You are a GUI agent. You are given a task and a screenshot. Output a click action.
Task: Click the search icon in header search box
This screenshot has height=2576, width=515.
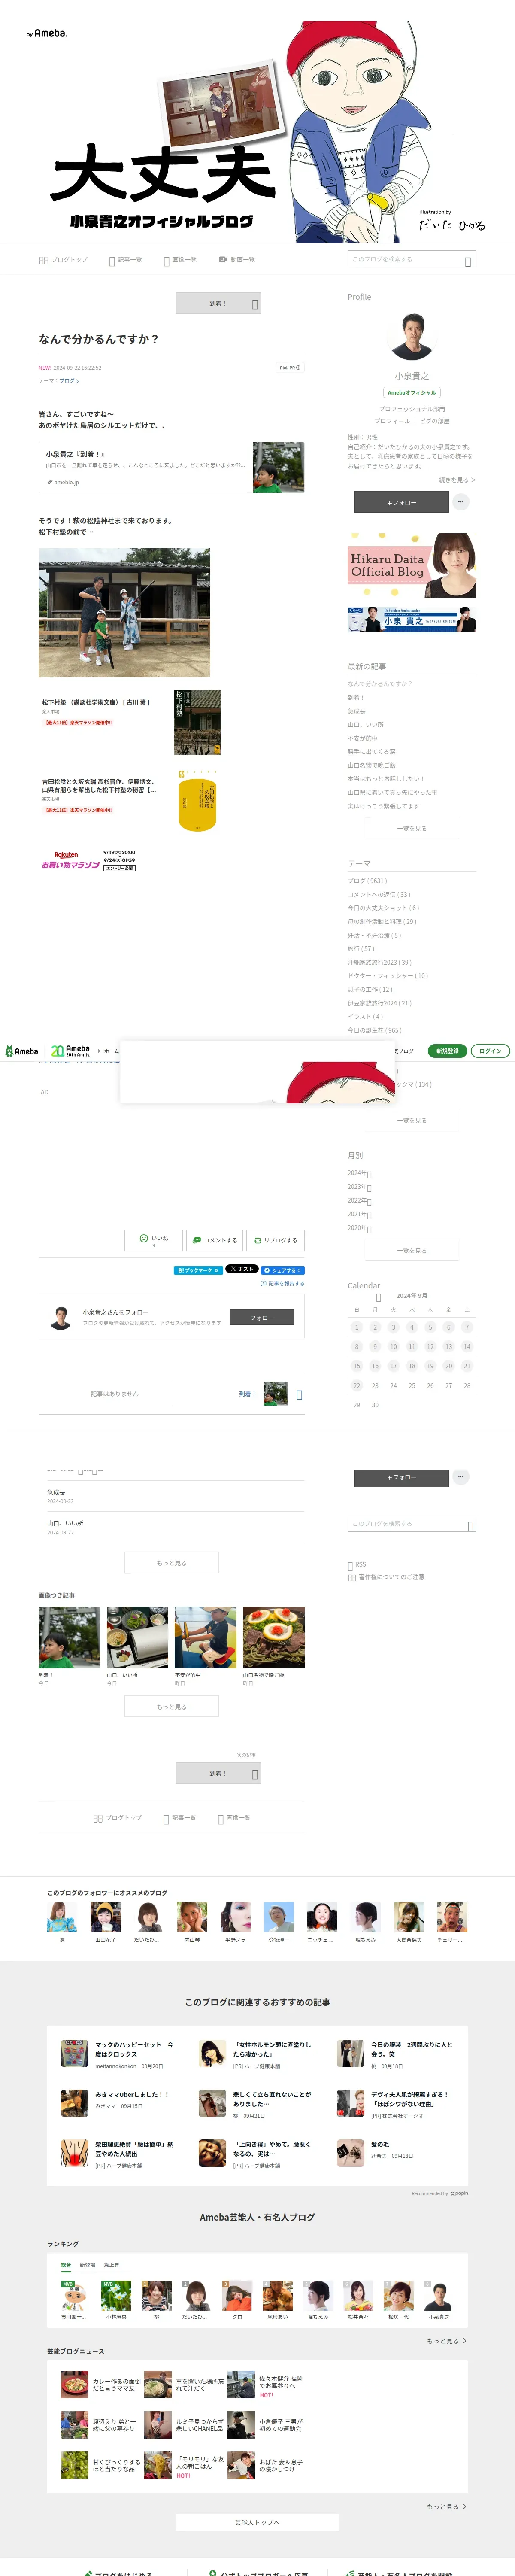click(468, 261)
